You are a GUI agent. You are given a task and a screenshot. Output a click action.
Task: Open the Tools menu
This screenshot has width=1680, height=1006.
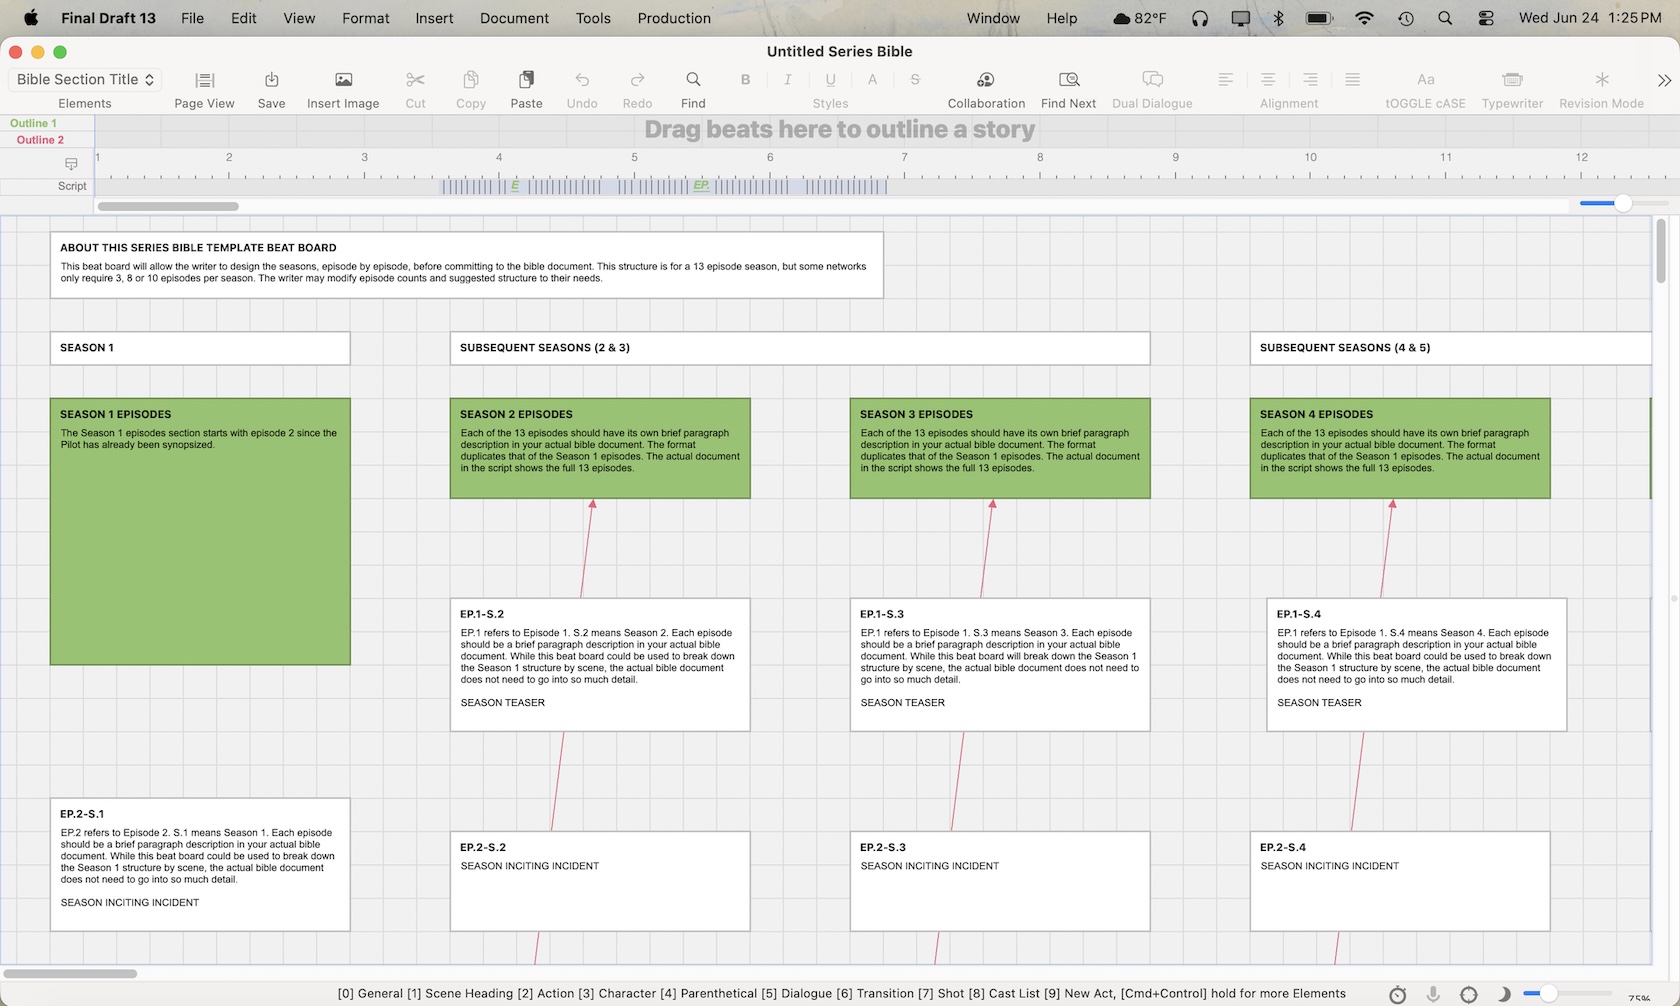(593, 18)
